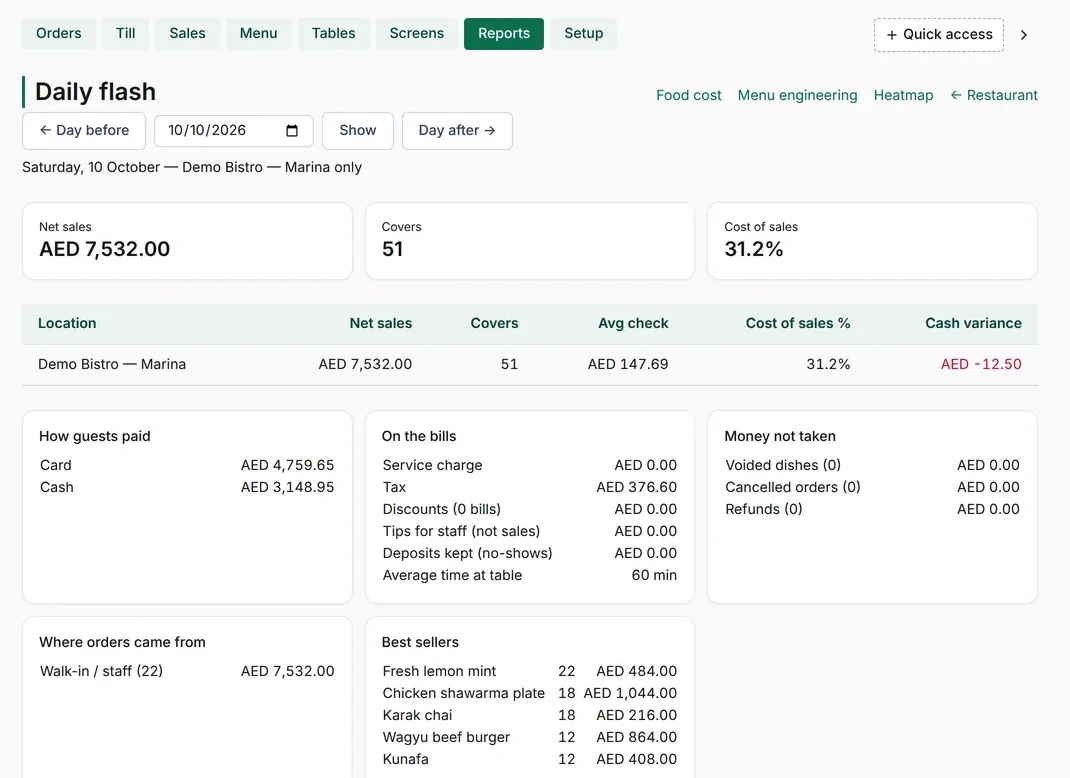1070x778 pixels.
Task: Click the Cash variance column header
Action: point(973,323)
